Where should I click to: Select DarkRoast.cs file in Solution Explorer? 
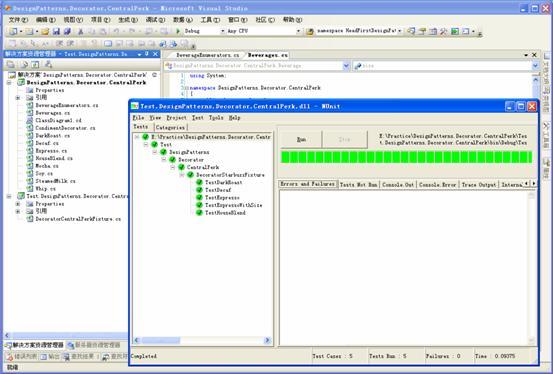pyautogui.click(x=53, y=135)
